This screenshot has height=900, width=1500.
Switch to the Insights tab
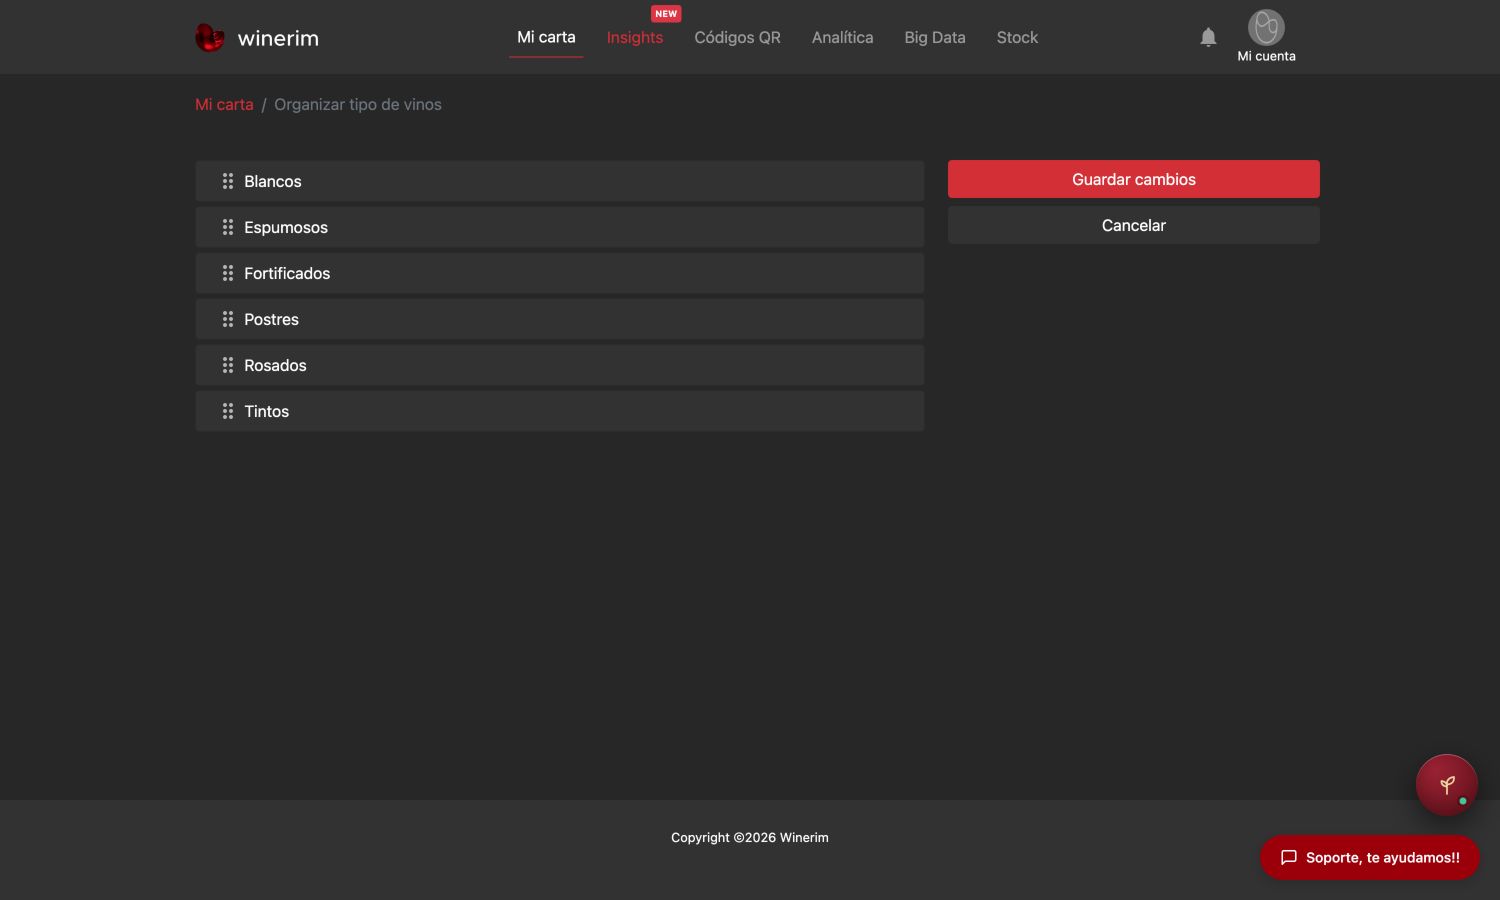pos(635,37)
